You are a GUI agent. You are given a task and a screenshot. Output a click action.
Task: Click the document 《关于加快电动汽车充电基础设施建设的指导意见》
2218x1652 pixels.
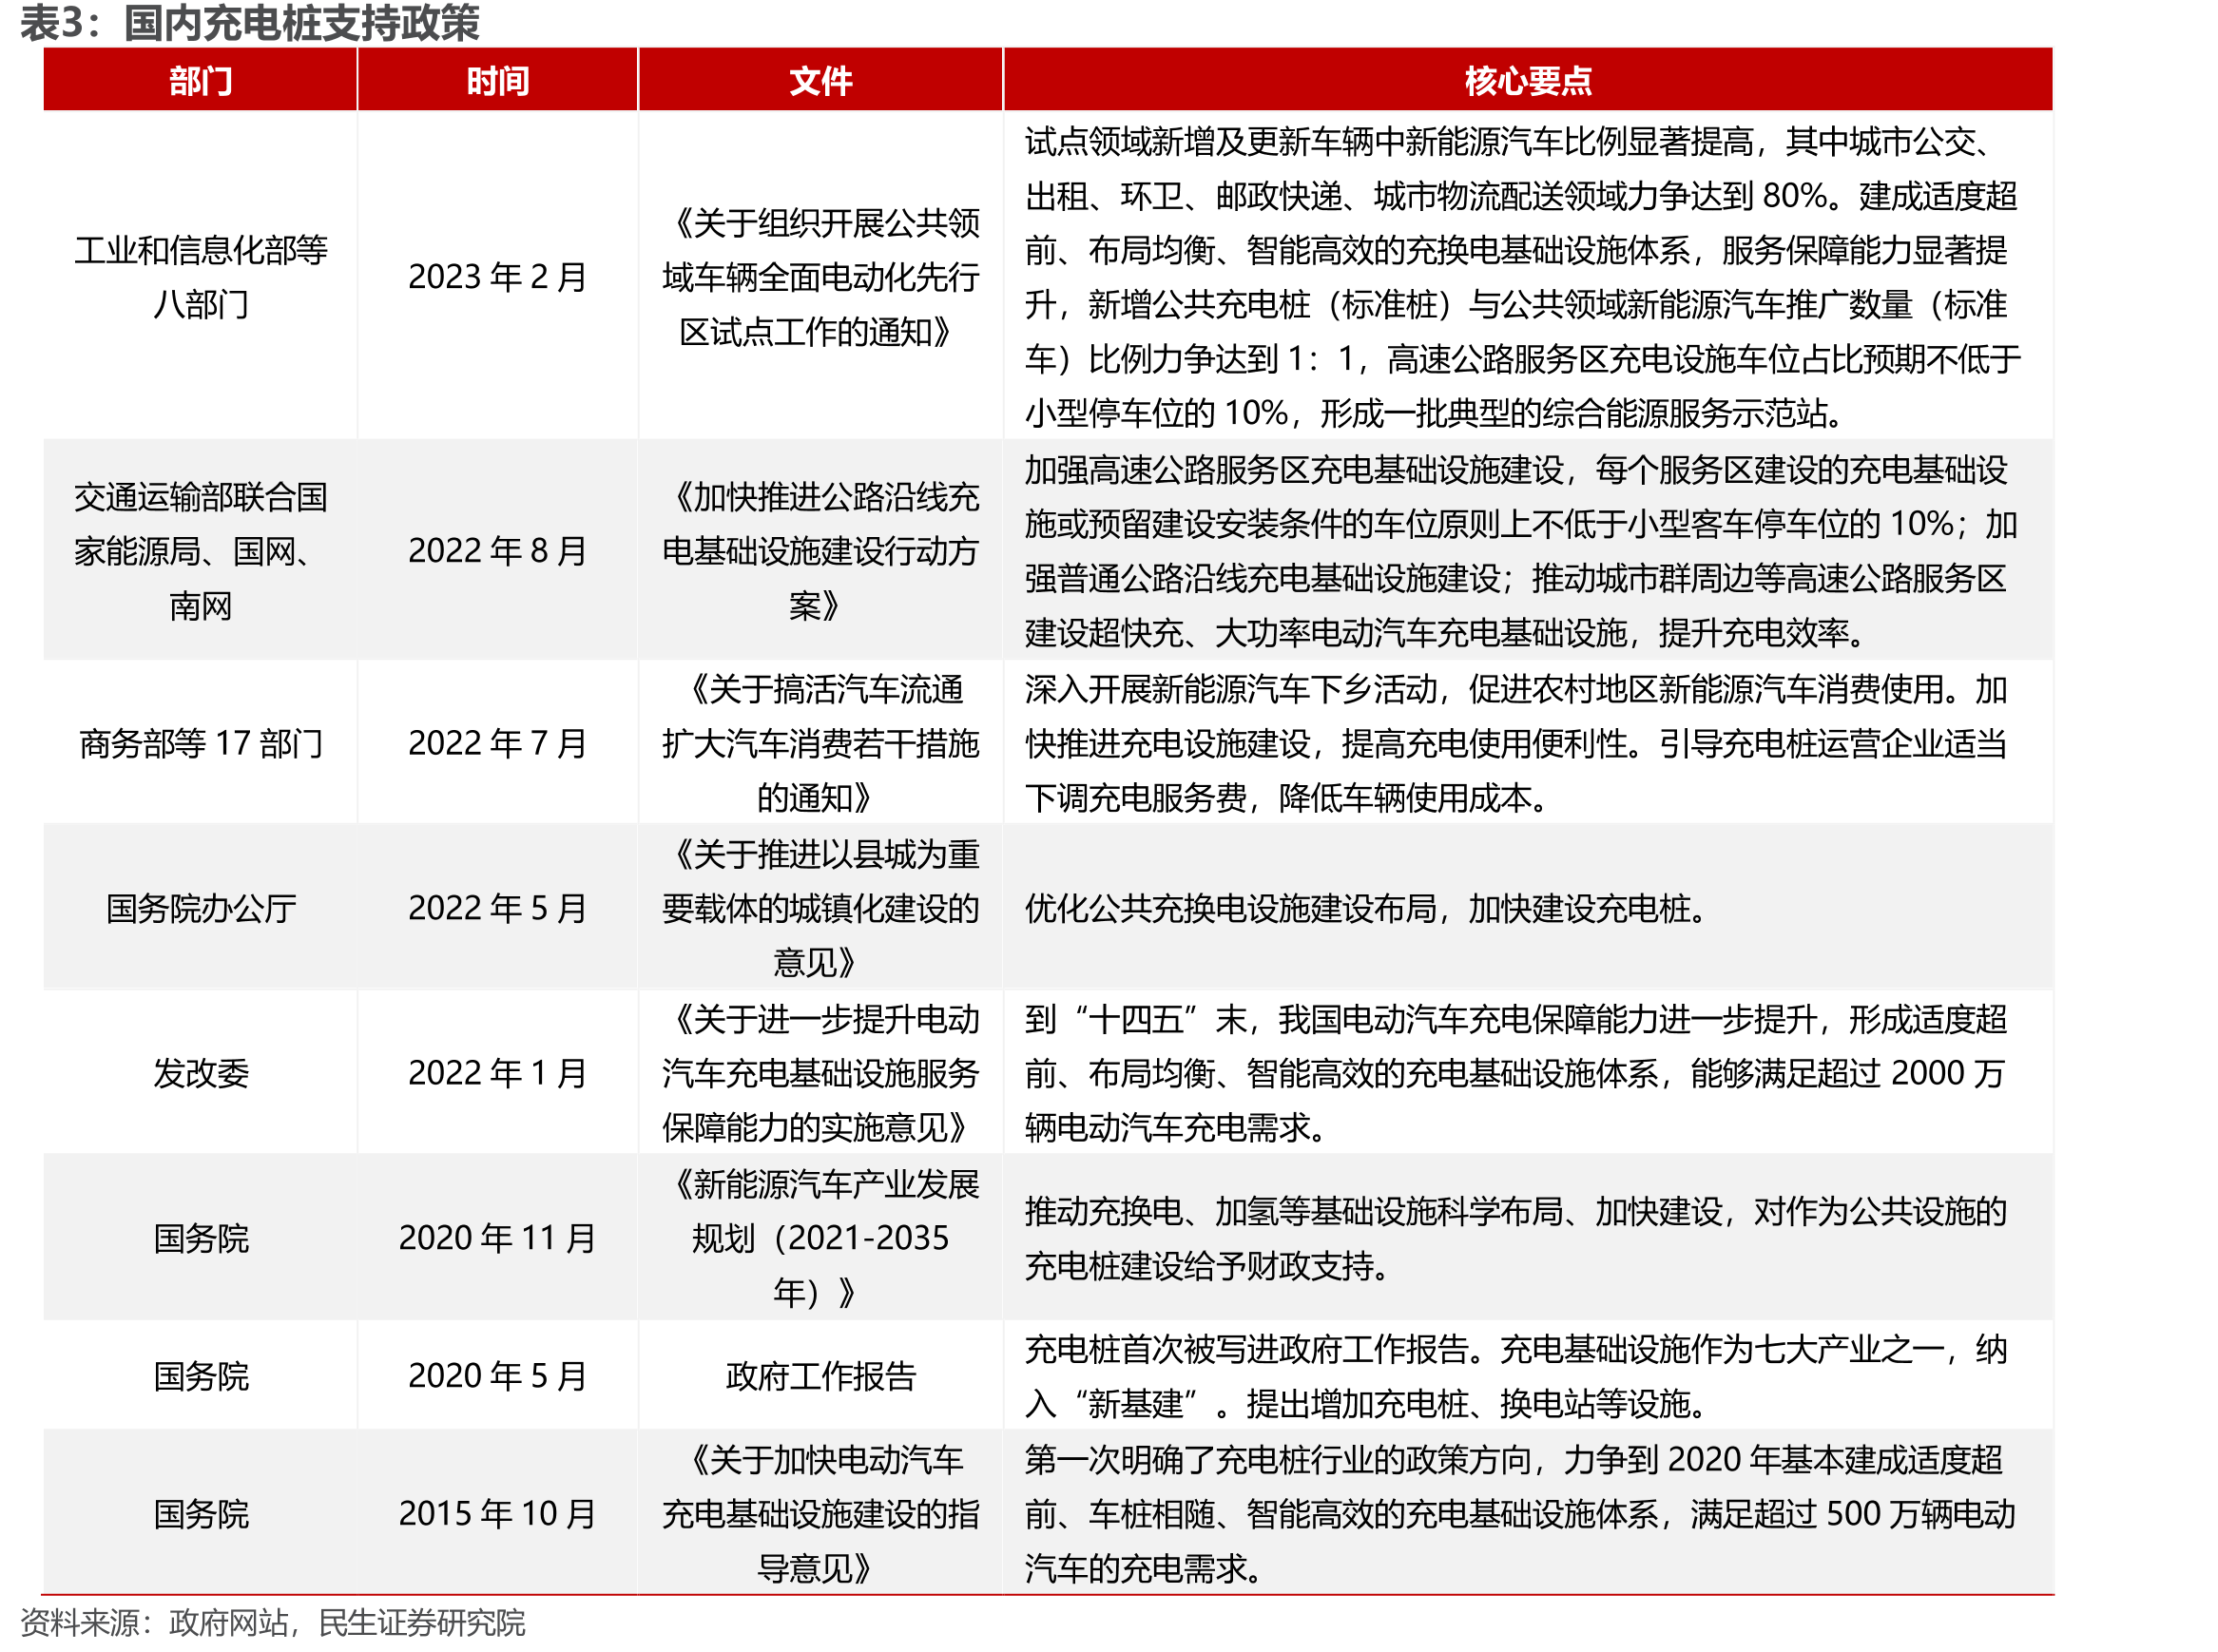click(x=820, y=1514)
